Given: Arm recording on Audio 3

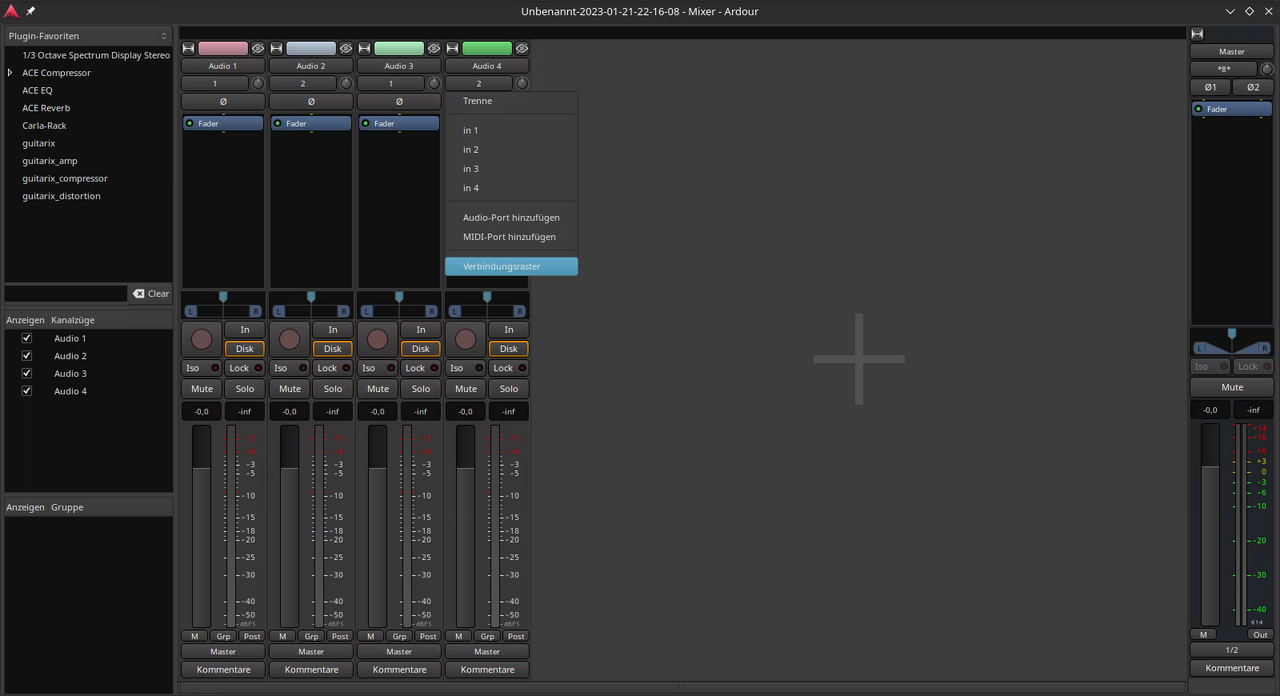Looking at the screenshot, I should pos(377,339).
